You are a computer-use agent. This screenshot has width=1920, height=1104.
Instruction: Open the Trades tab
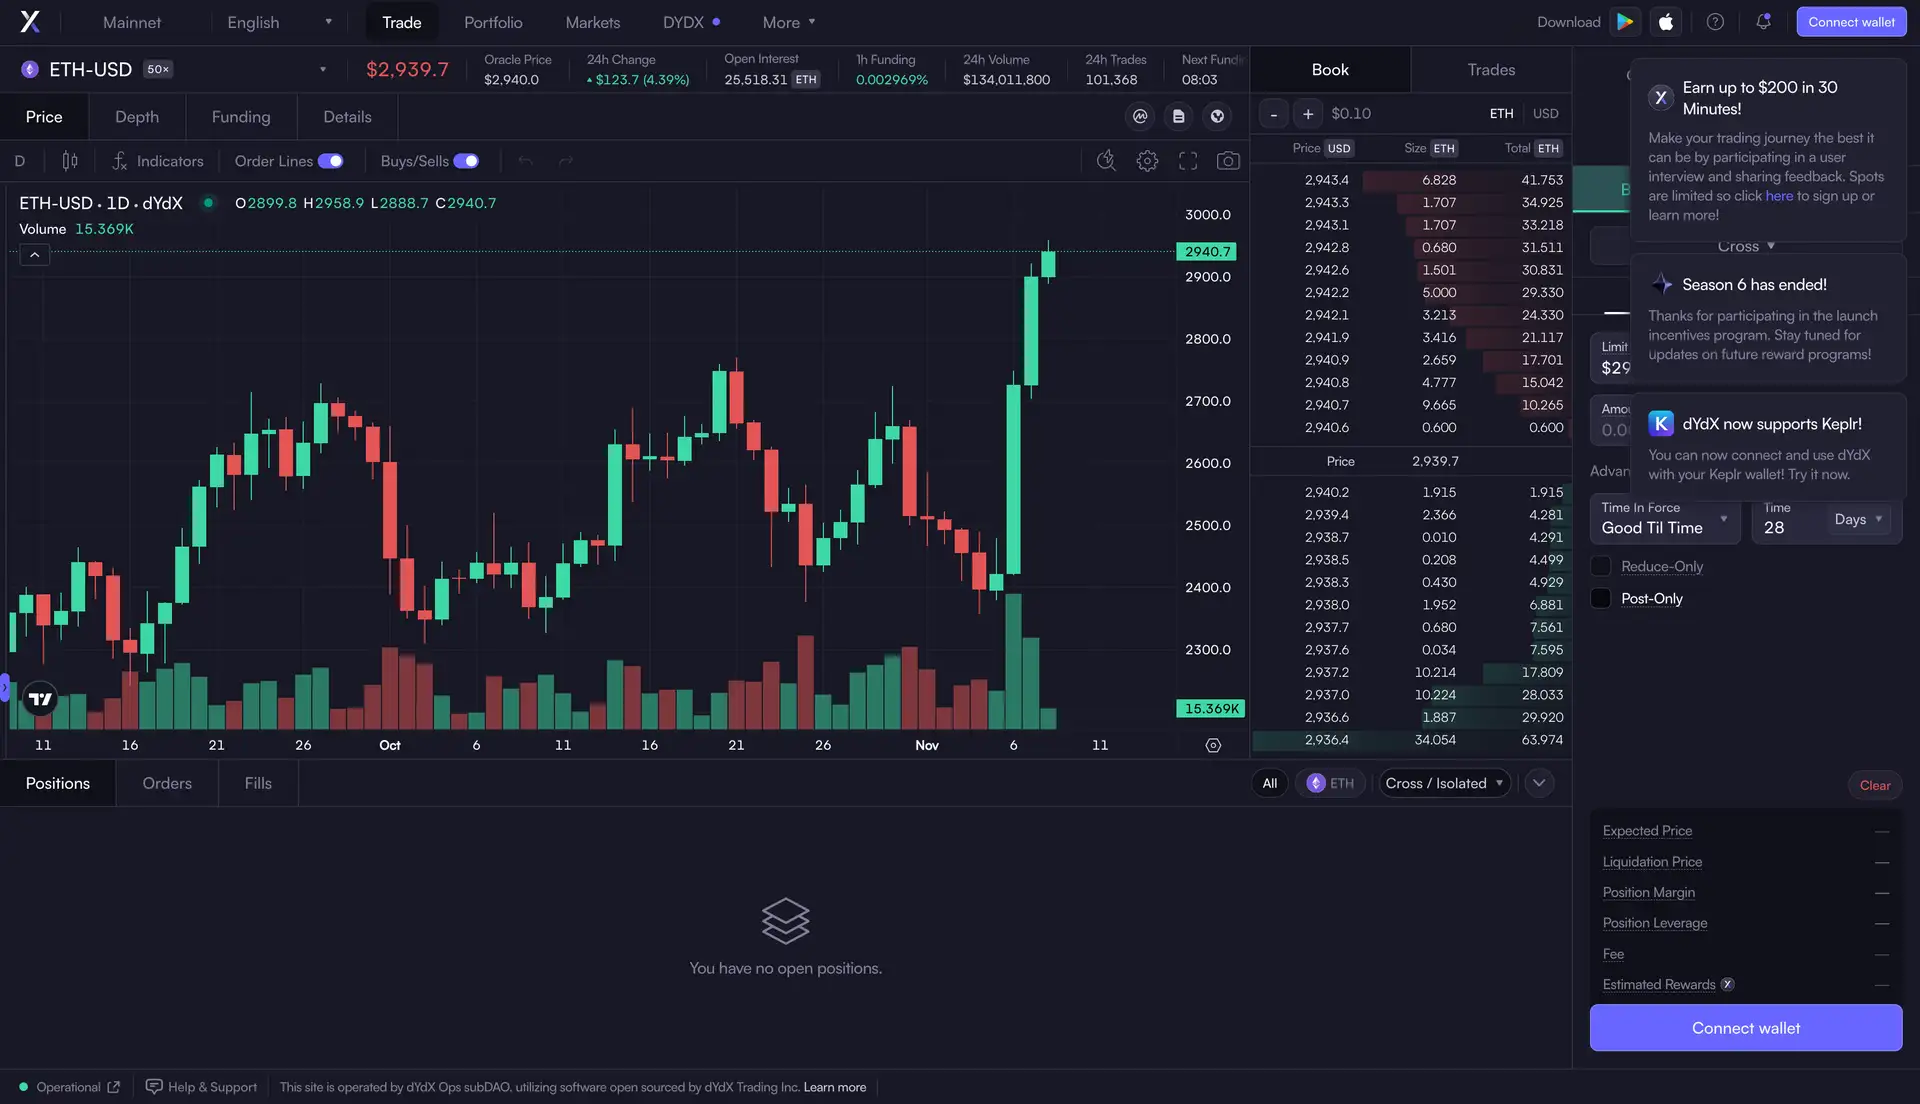click(x=1490, y=70)
